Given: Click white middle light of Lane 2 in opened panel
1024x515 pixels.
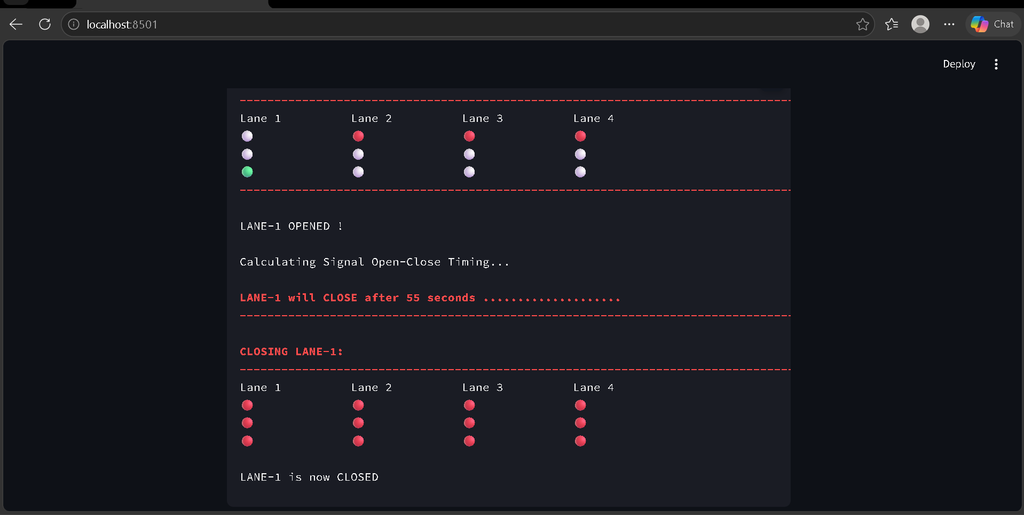Looking at the screenshot, I should (358, 154).
